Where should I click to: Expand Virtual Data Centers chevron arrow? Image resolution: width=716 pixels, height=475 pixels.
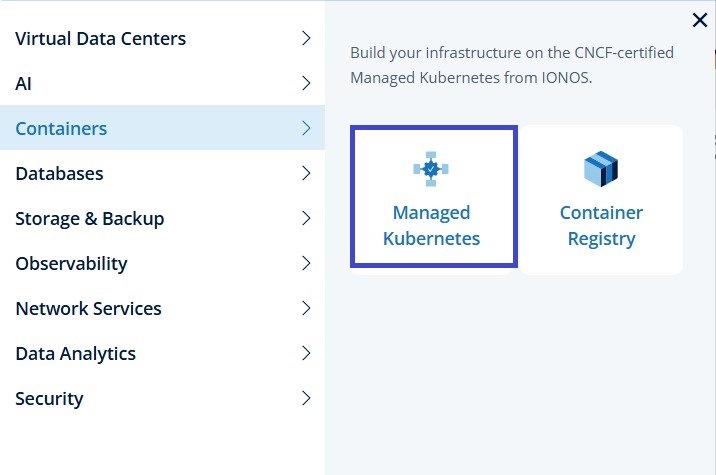pos(306,39)
